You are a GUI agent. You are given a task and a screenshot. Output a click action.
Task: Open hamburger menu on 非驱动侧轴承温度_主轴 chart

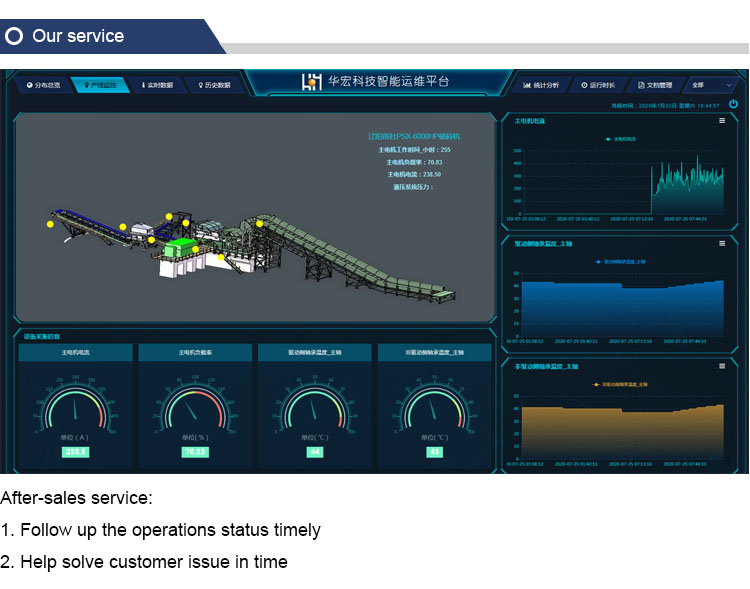[x=722, y=366]
